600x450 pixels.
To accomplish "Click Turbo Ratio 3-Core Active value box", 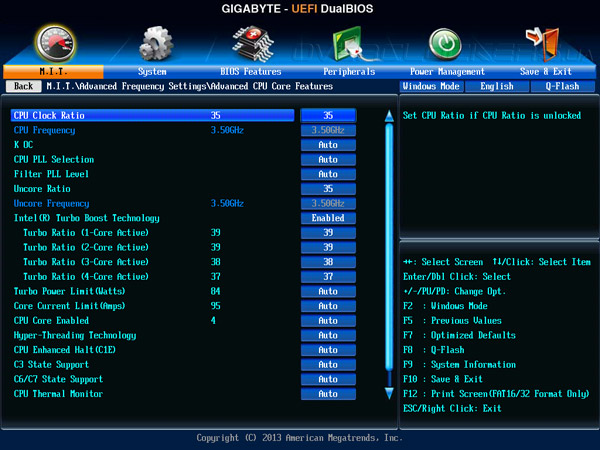I will point(328,262).
